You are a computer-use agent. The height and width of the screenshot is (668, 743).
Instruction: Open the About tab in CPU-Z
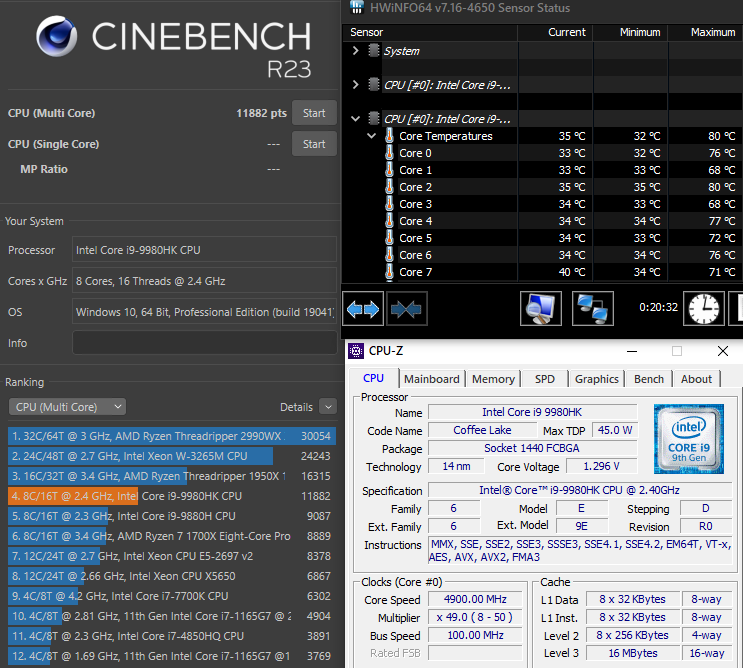click(x=696, y=379)
